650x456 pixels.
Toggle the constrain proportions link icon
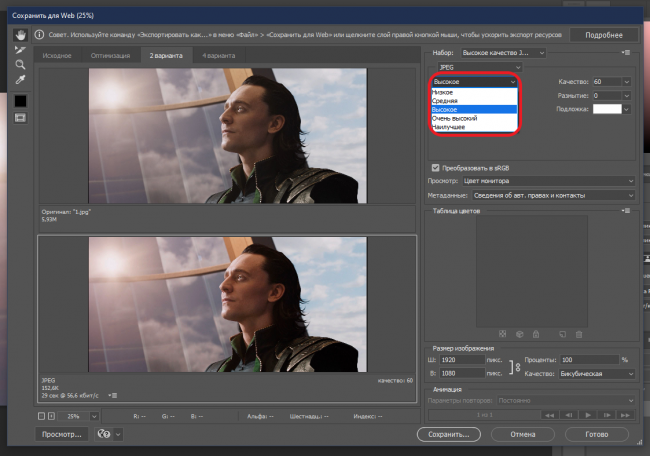tap(517, 367)
